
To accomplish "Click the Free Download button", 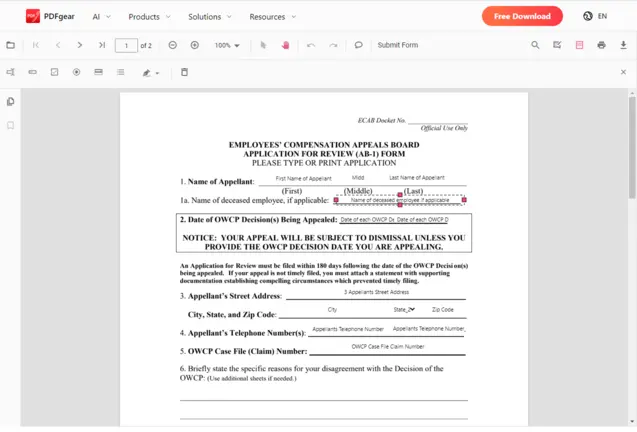I will (x=522, y=16).
